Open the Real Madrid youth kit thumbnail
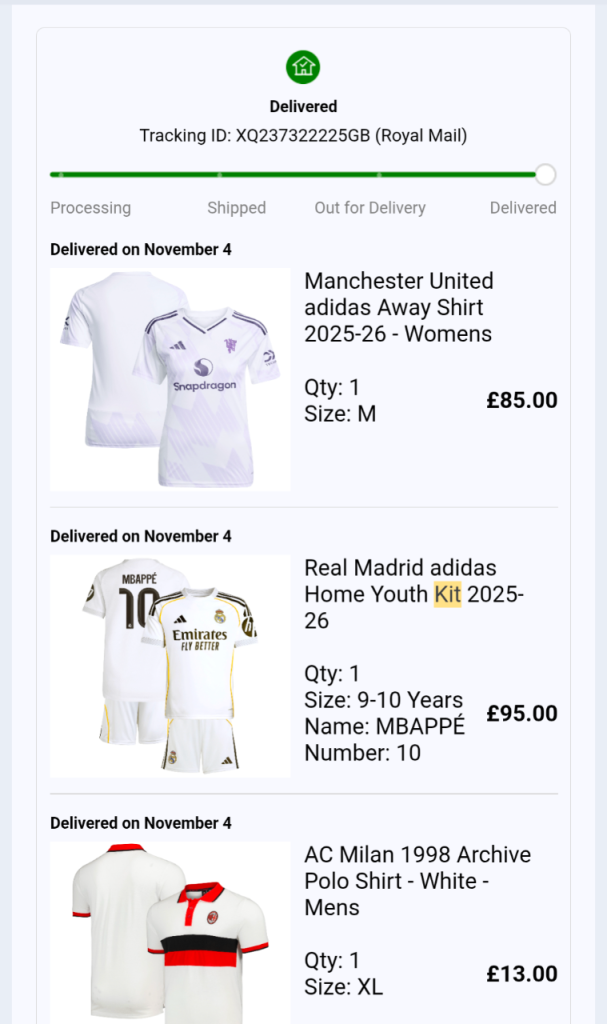 coord(170,666)
